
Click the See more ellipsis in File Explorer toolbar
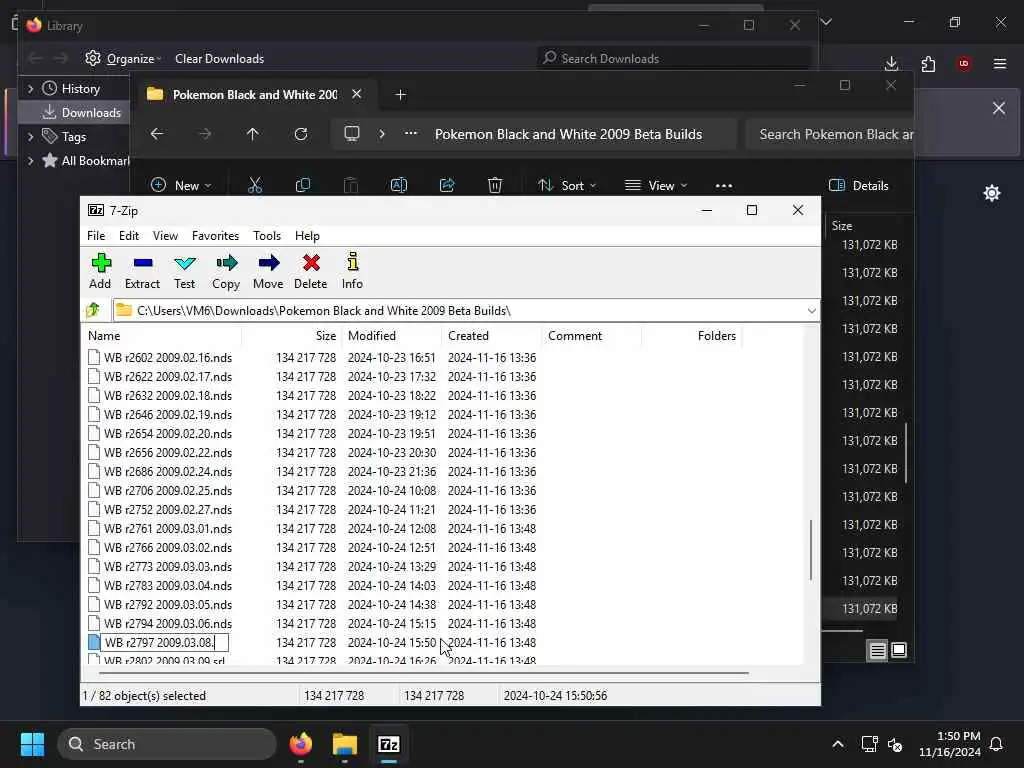[724, 185]
